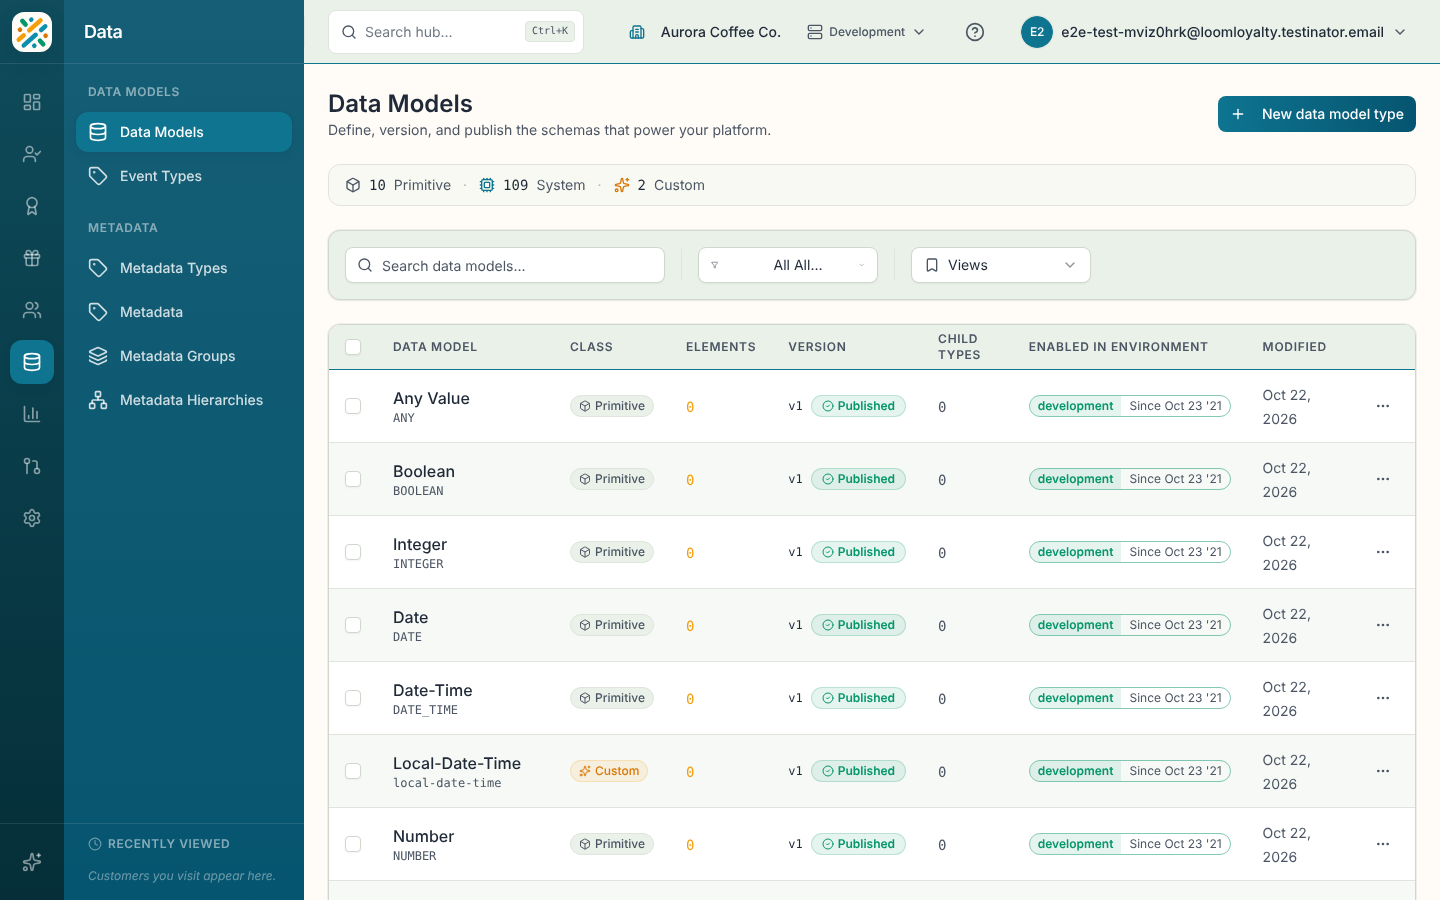Open the Local-Date-Time data model

click(x=457, y=763)
